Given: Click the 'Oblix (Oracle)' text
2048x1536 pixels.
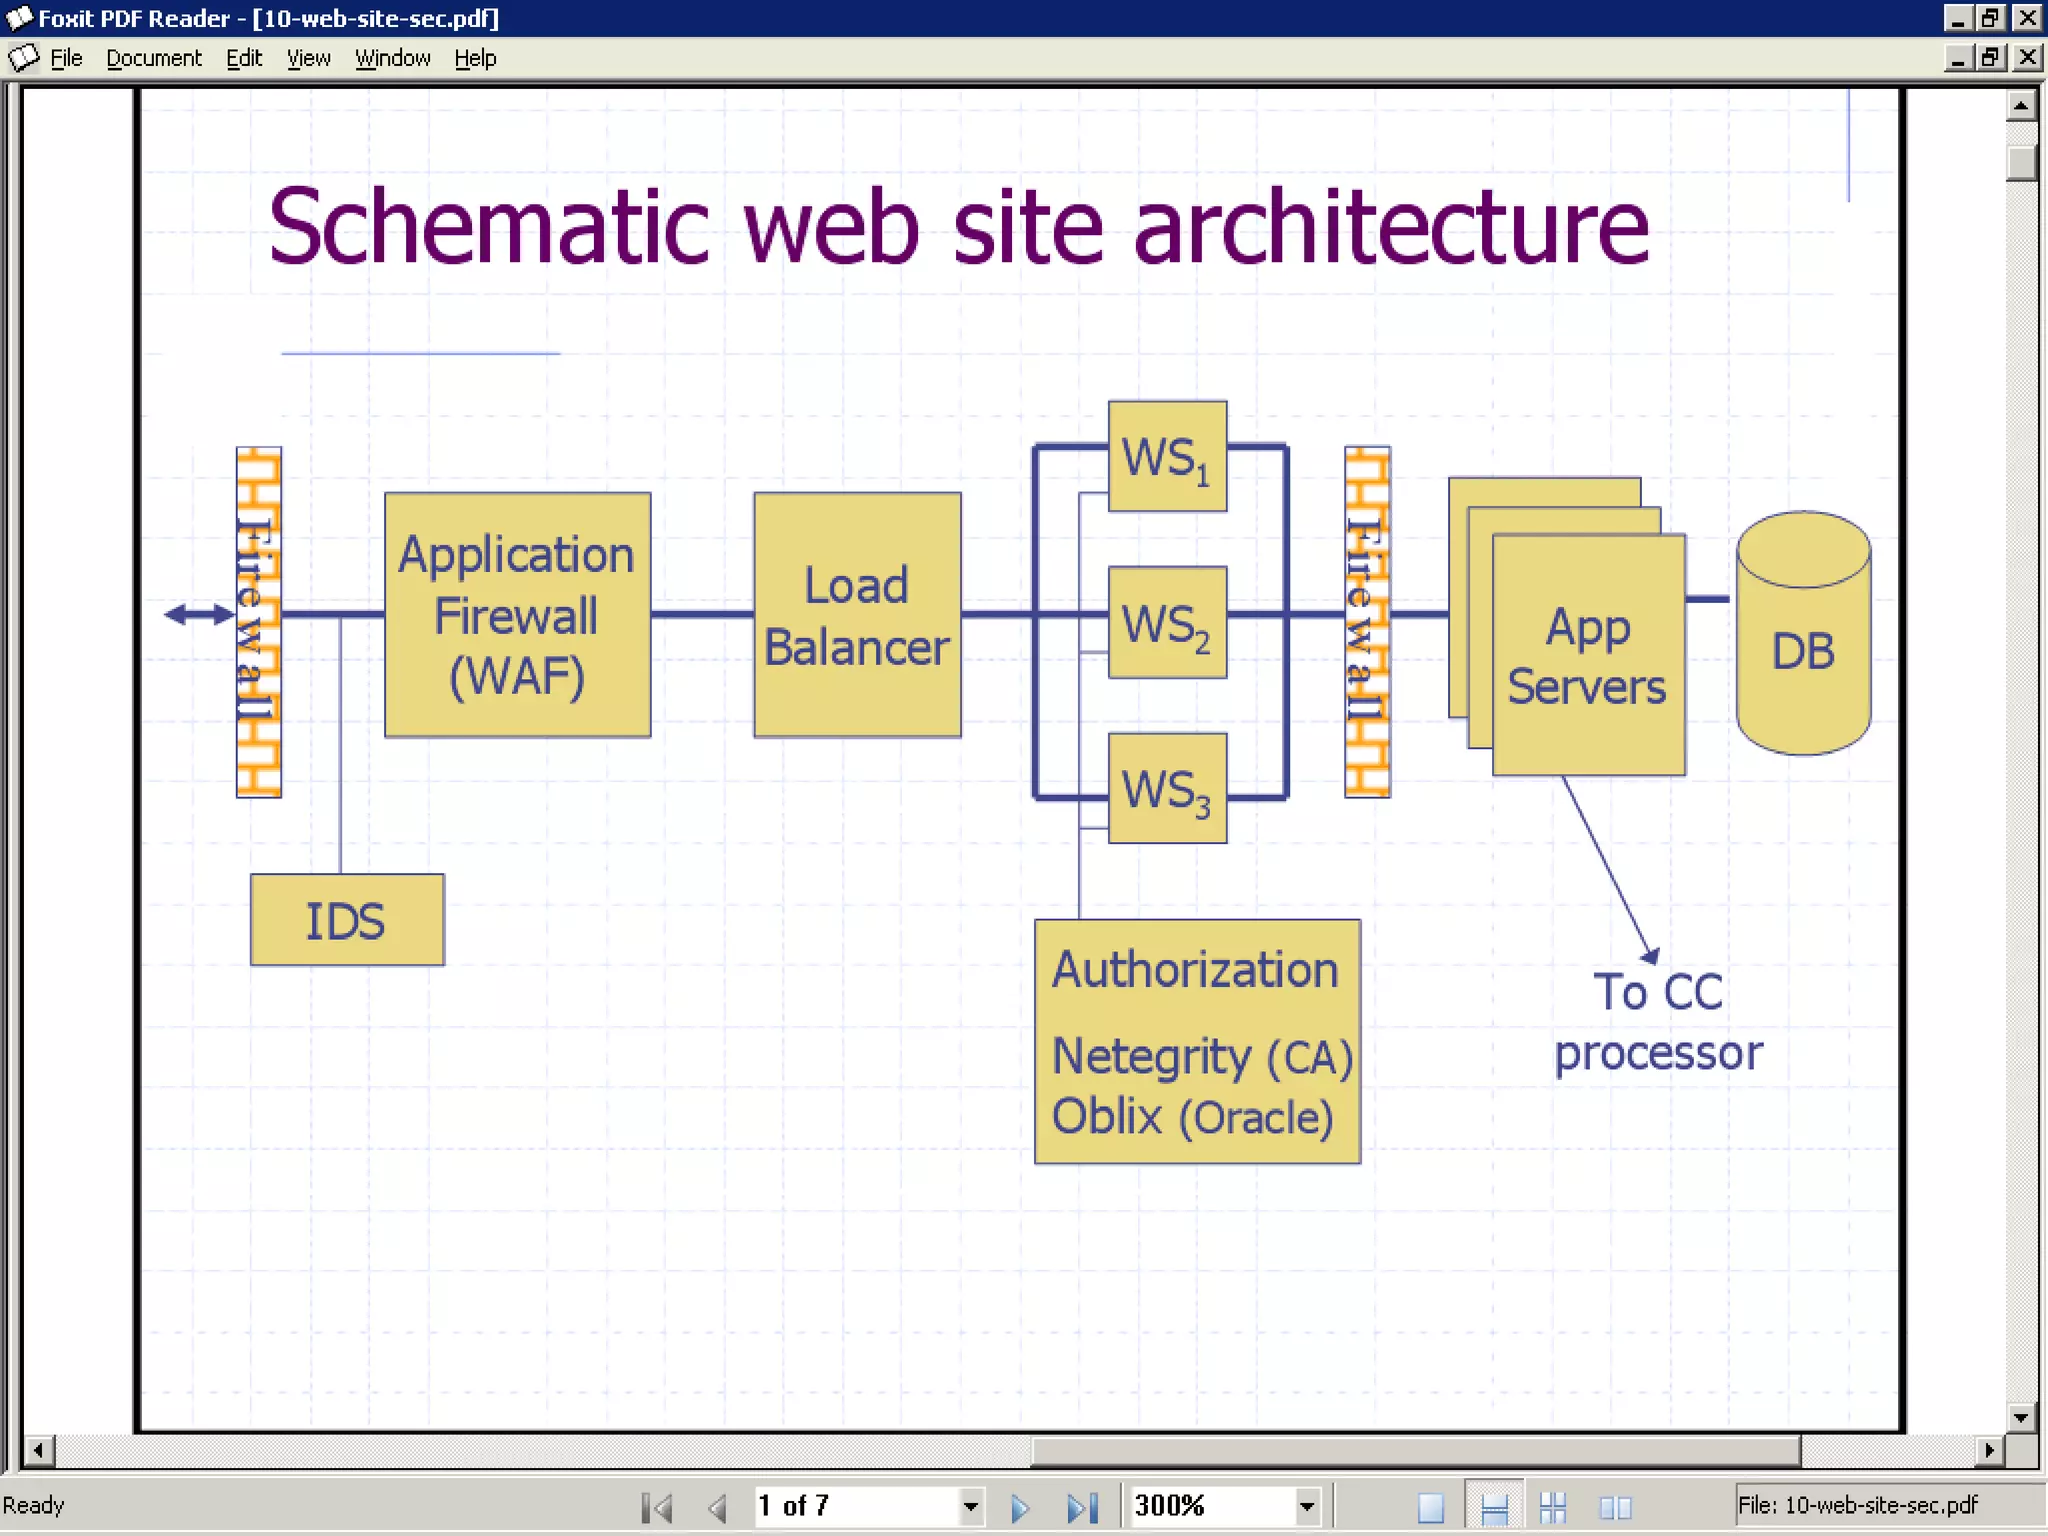Looking at the screenshot, I should point(1192,1116).
